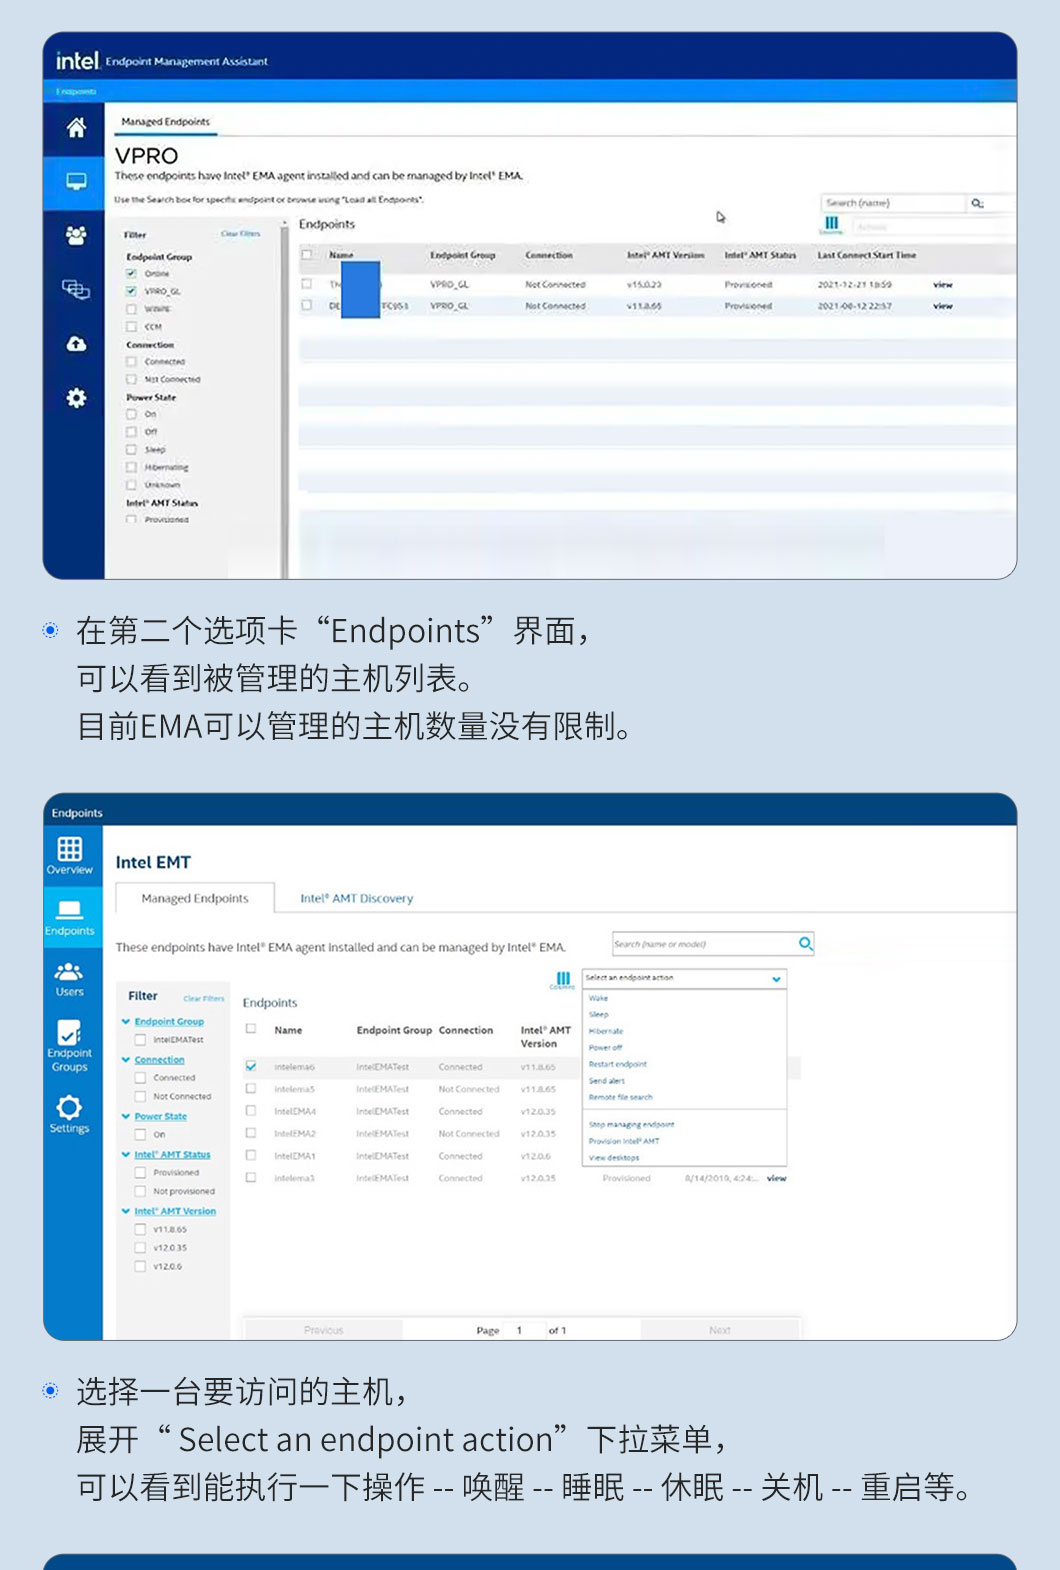Check the CCM filter checkbox
This screenshot has width=1060, height=1570.
coord(131,326)
